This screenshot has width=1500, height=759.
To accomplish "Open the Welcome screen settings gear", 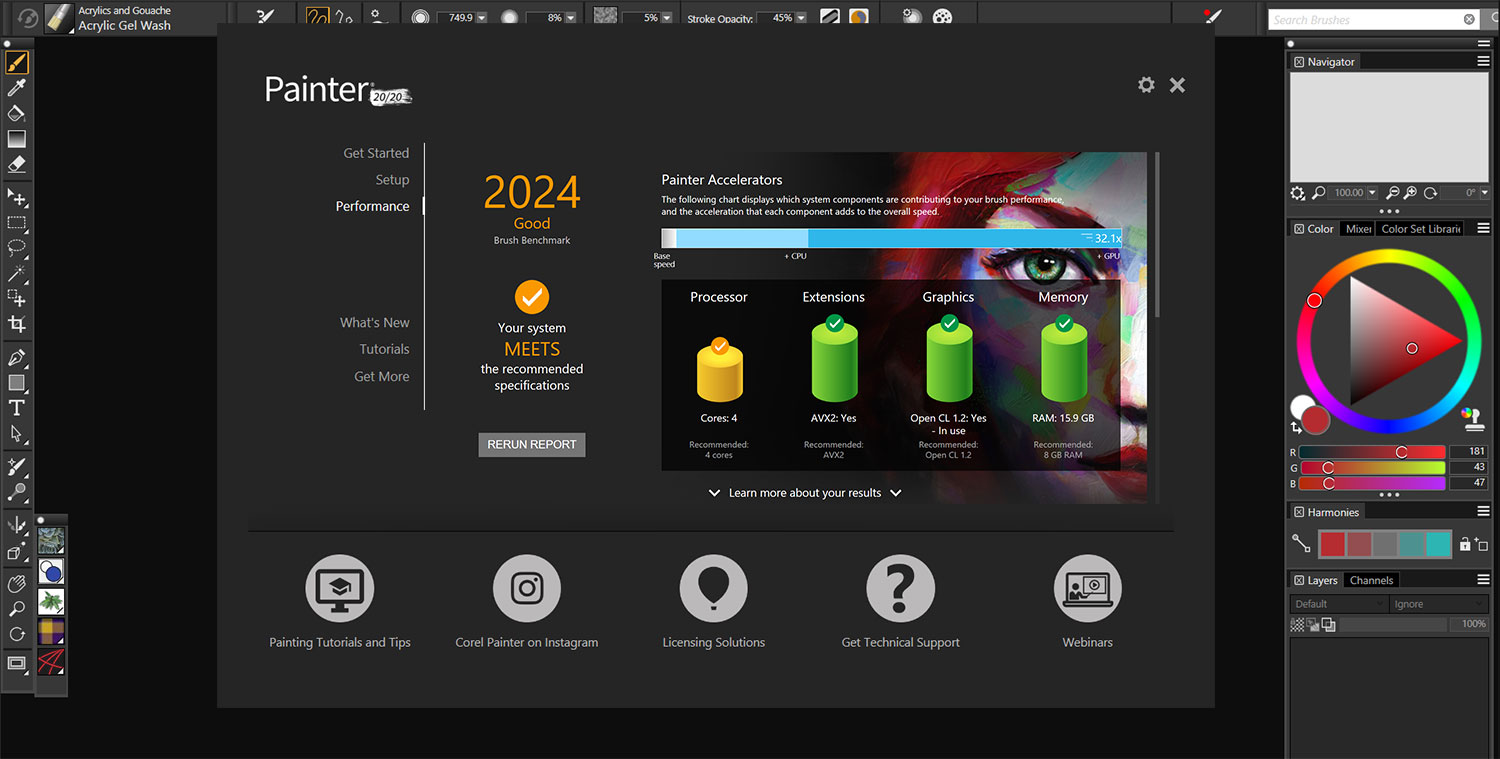I will [1146, 85].
